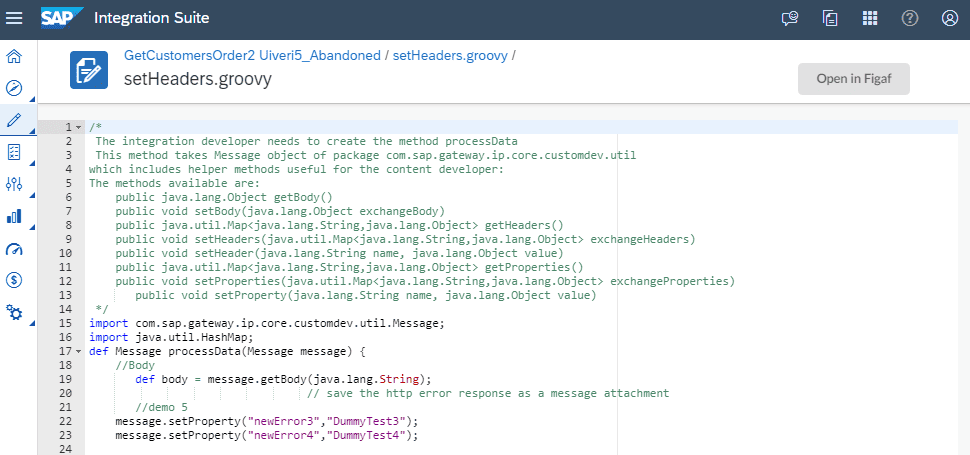Open the Discover compass icon
970x455 pixels.
click(14, 88)
